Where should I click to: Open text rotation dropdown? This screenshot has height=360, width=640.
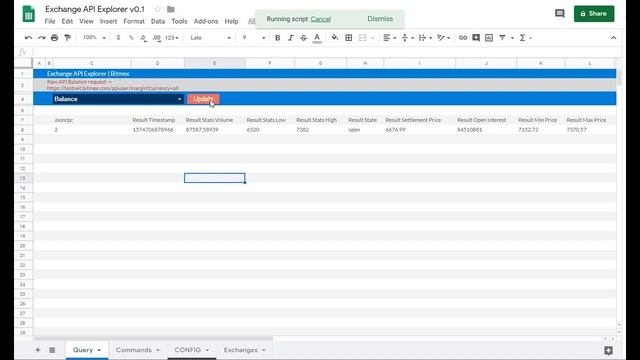(x=443, y=38)
